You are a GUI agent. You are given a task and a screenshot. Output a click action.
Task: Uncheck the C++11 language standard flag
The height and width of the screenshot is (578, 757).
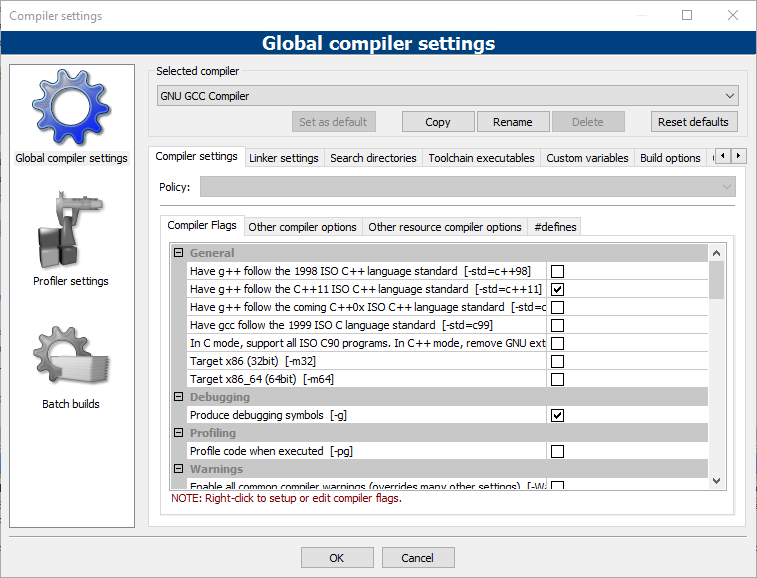557,289
